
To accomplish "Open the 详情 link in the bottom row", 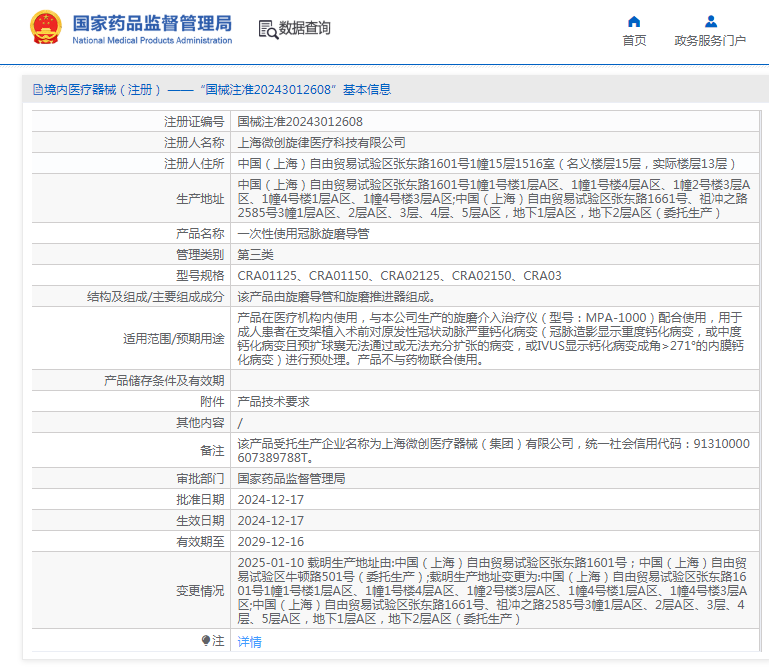I will pos(249,641).
